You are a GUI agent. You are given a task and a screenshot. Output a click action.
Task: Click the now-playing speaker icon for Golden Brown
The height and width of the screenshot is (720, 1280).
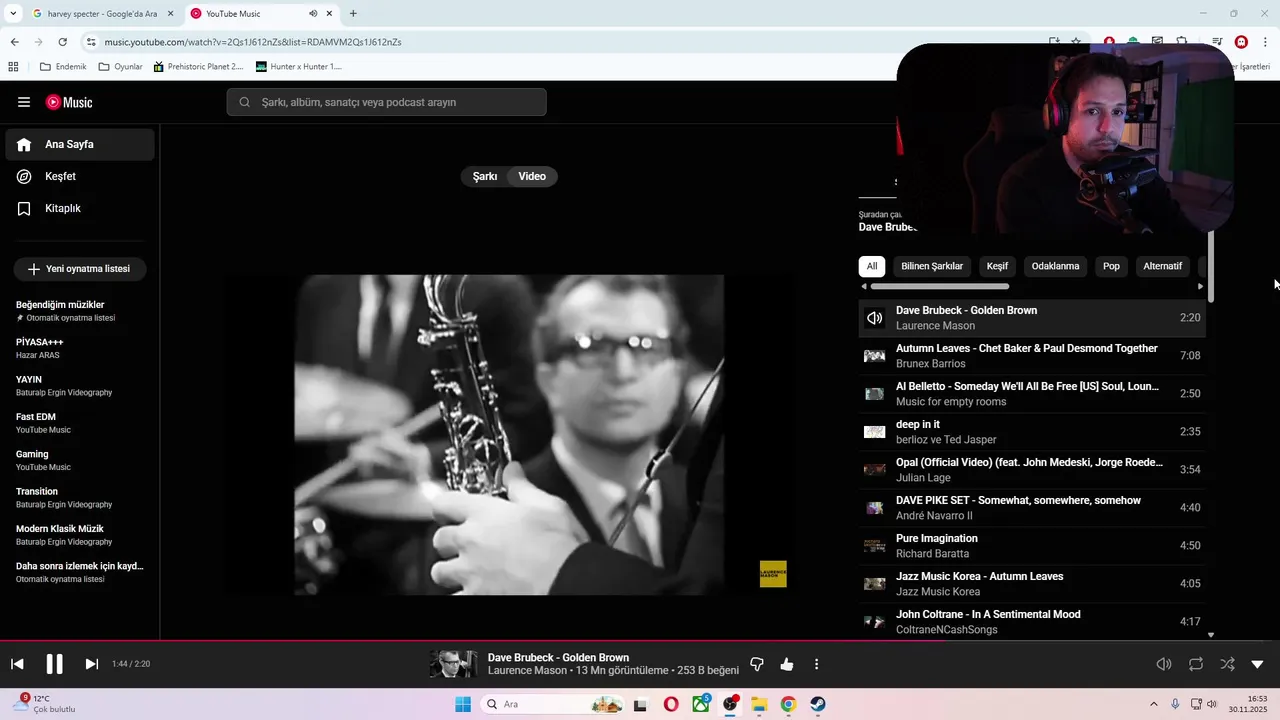coord(874,318)
